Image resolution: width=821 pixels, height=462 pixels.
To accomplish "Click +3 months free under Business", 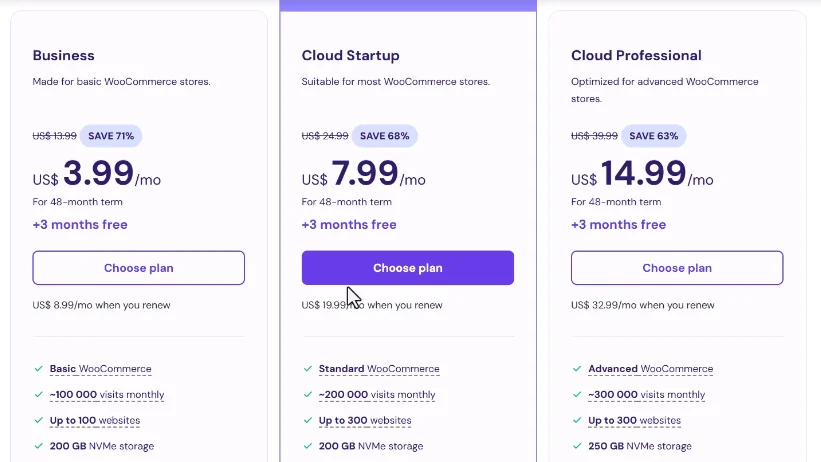I will tap(80, 225).
